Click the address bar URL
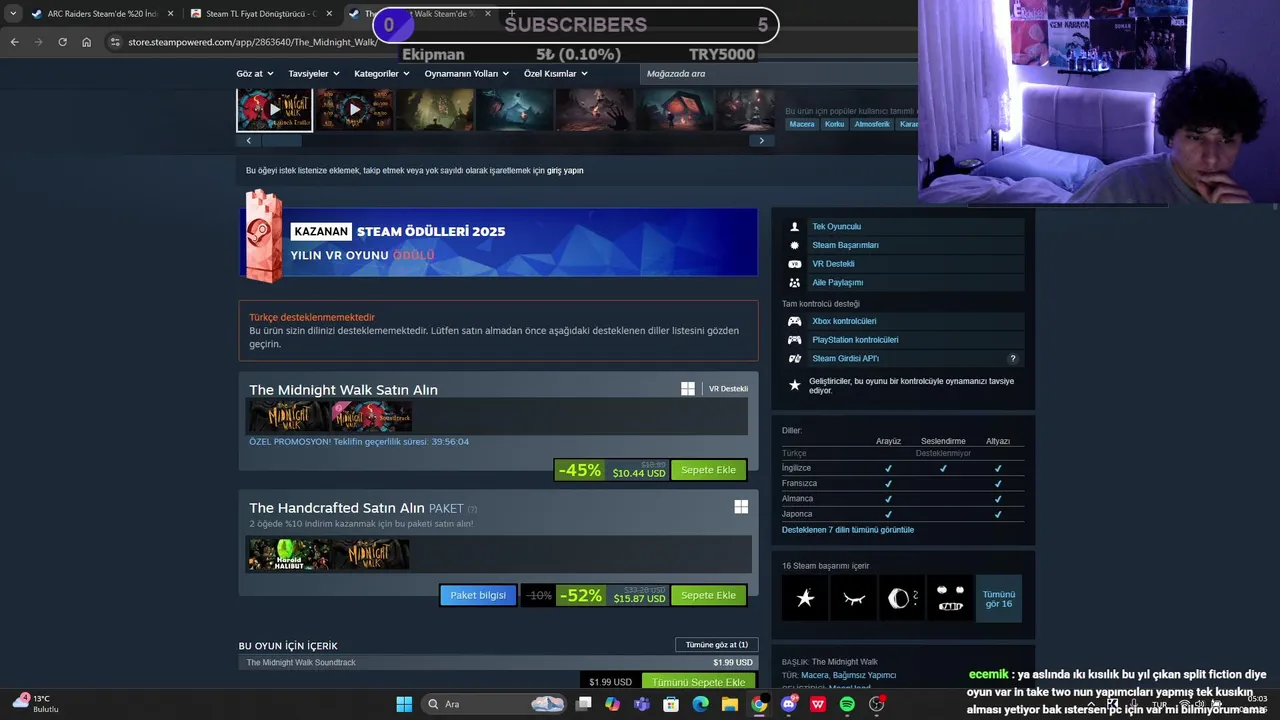This screenshot has height=720, width=1280. click(x=252, y=42)
